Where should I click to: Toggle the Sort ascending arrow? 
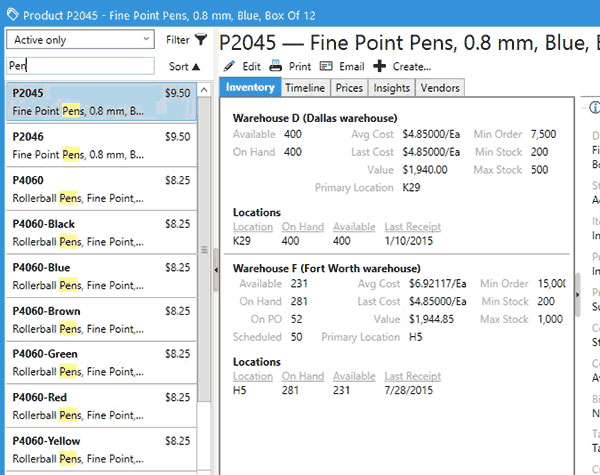click(196, 67)
